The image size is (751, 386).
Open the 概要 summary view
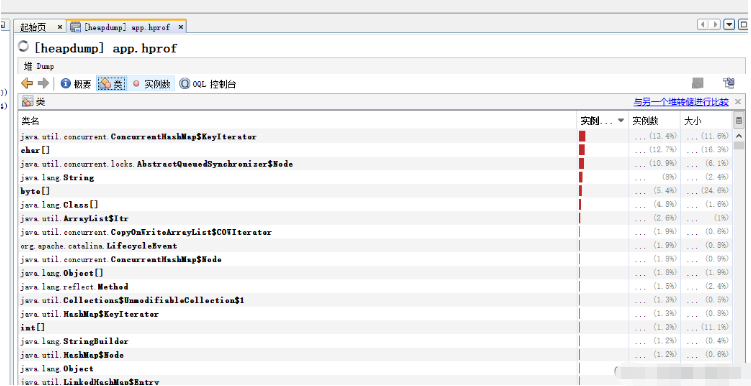point(76,84)
